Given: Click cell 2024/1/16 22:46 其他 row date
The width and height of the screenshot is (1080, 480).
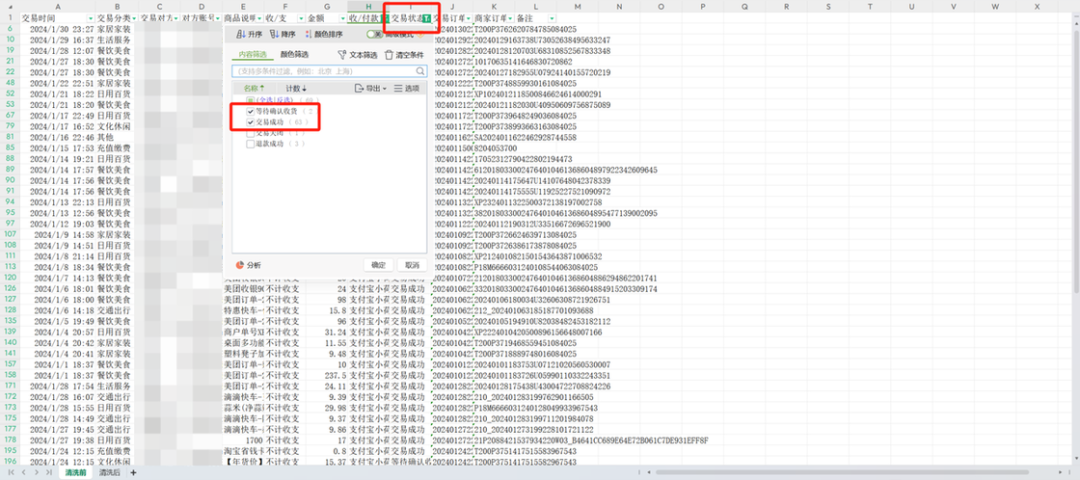Looking at the screenshot, I should (x=58, y=137).
